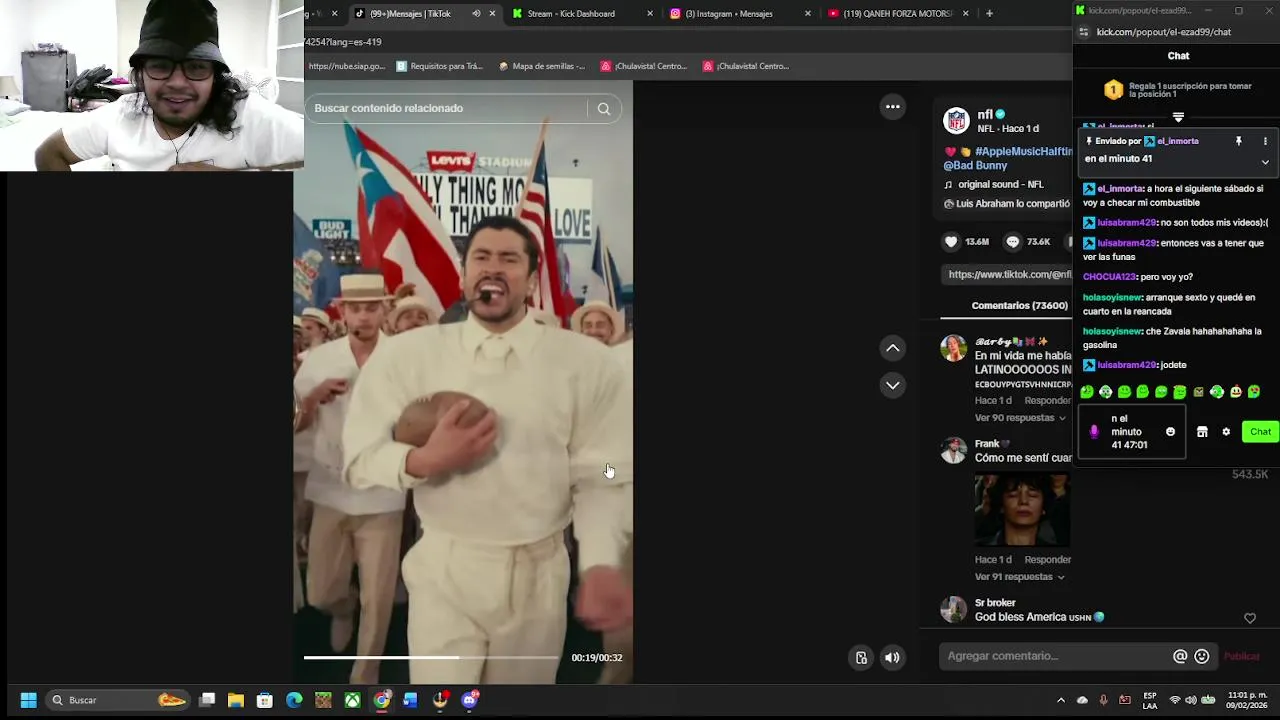Open the comments bubble showing 73.6K
The width and height of the screenshot is (1280, 720).
click(1013, 242)
